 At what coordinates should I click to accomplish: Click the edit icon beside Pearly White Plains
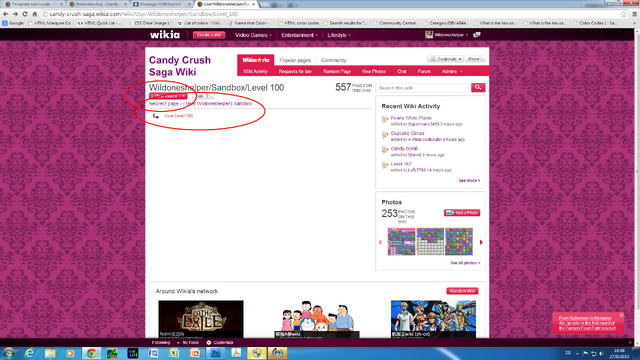[384, 119]
